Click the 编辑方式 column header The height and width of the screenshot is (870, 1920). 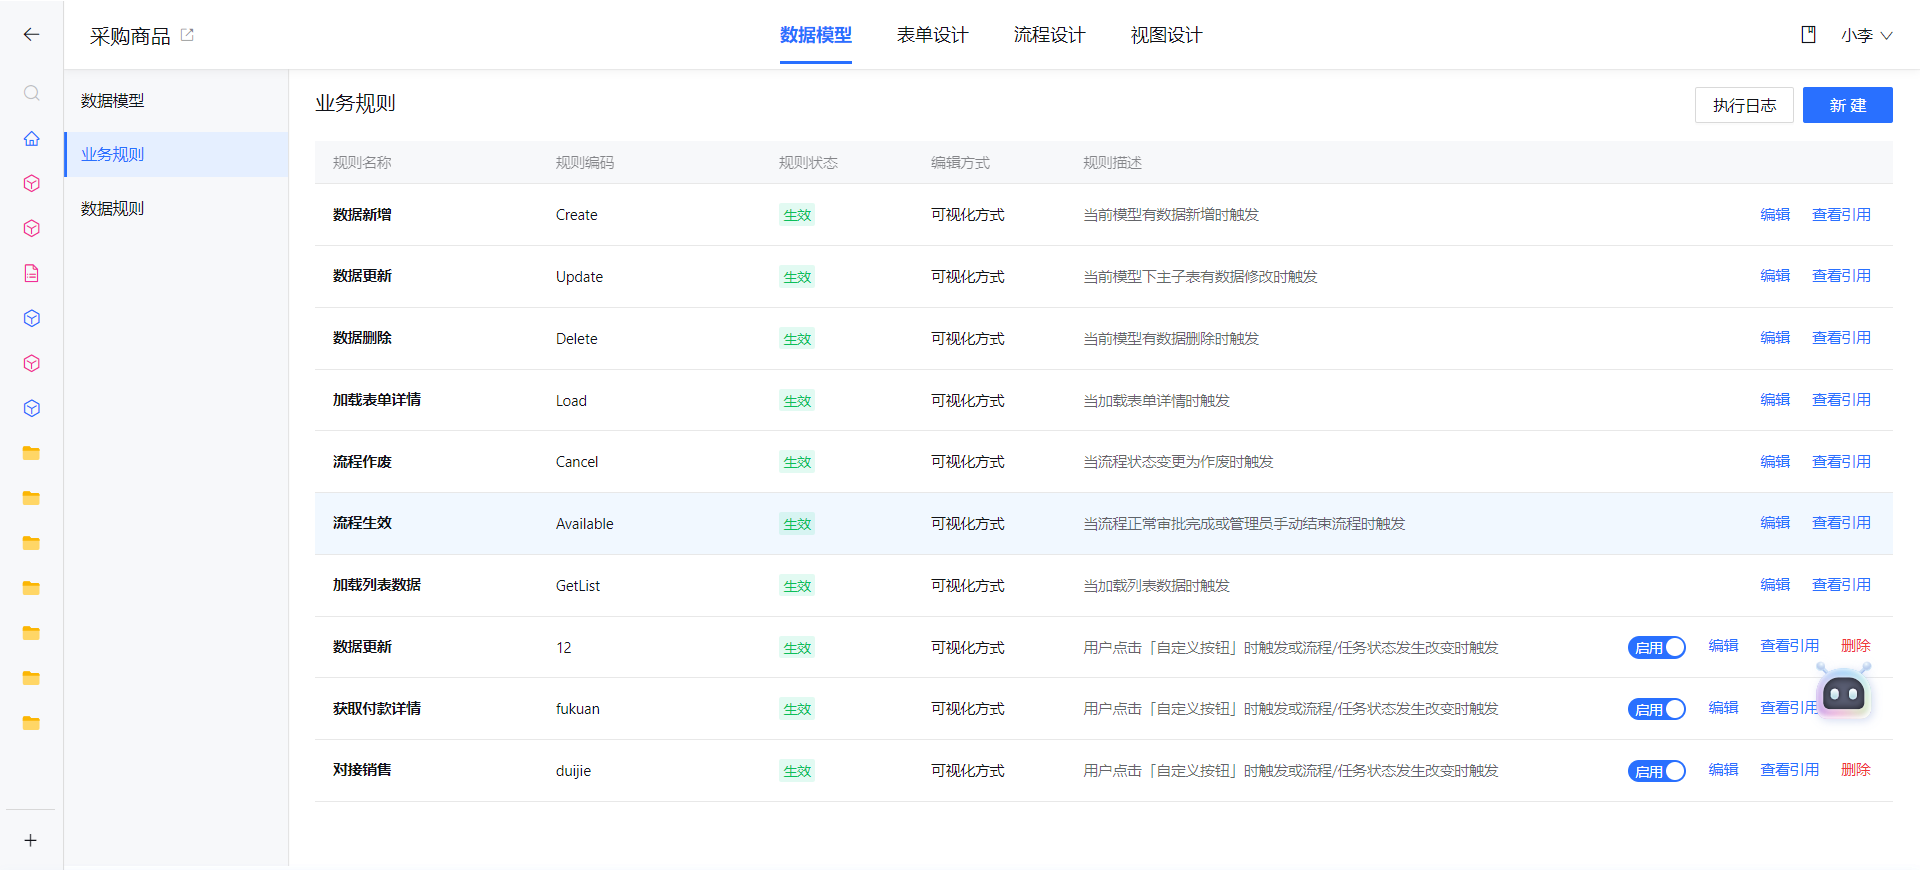(960, 162)
